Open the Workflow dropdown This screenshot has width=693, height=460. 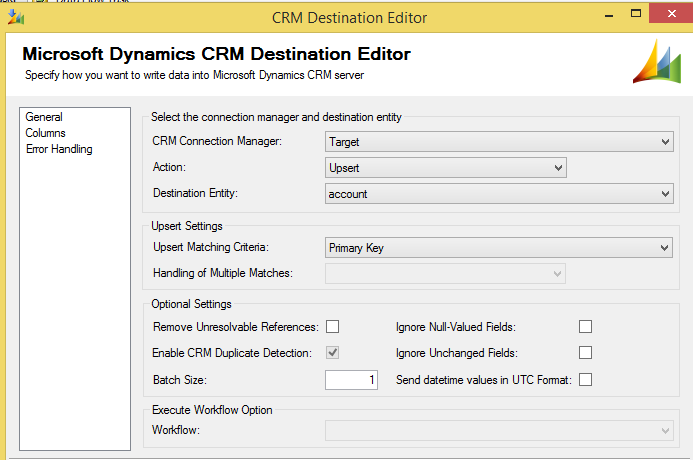pyautogui.click(x=499, y=430)
